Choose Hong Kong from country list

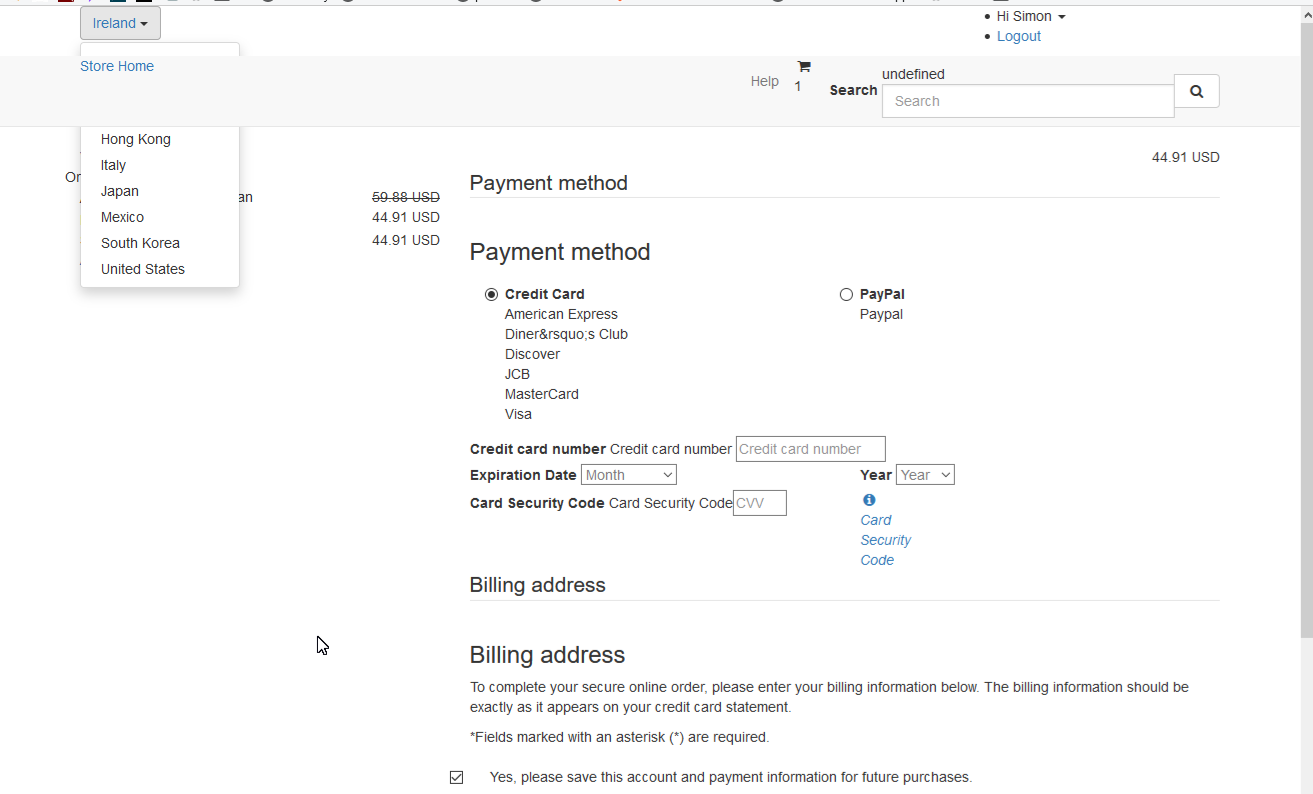[136, 140]
